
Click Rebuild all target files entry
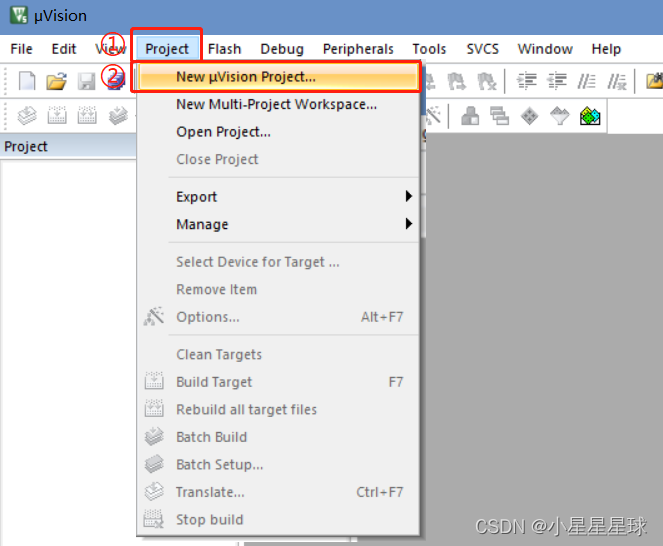tap(278, 409)
